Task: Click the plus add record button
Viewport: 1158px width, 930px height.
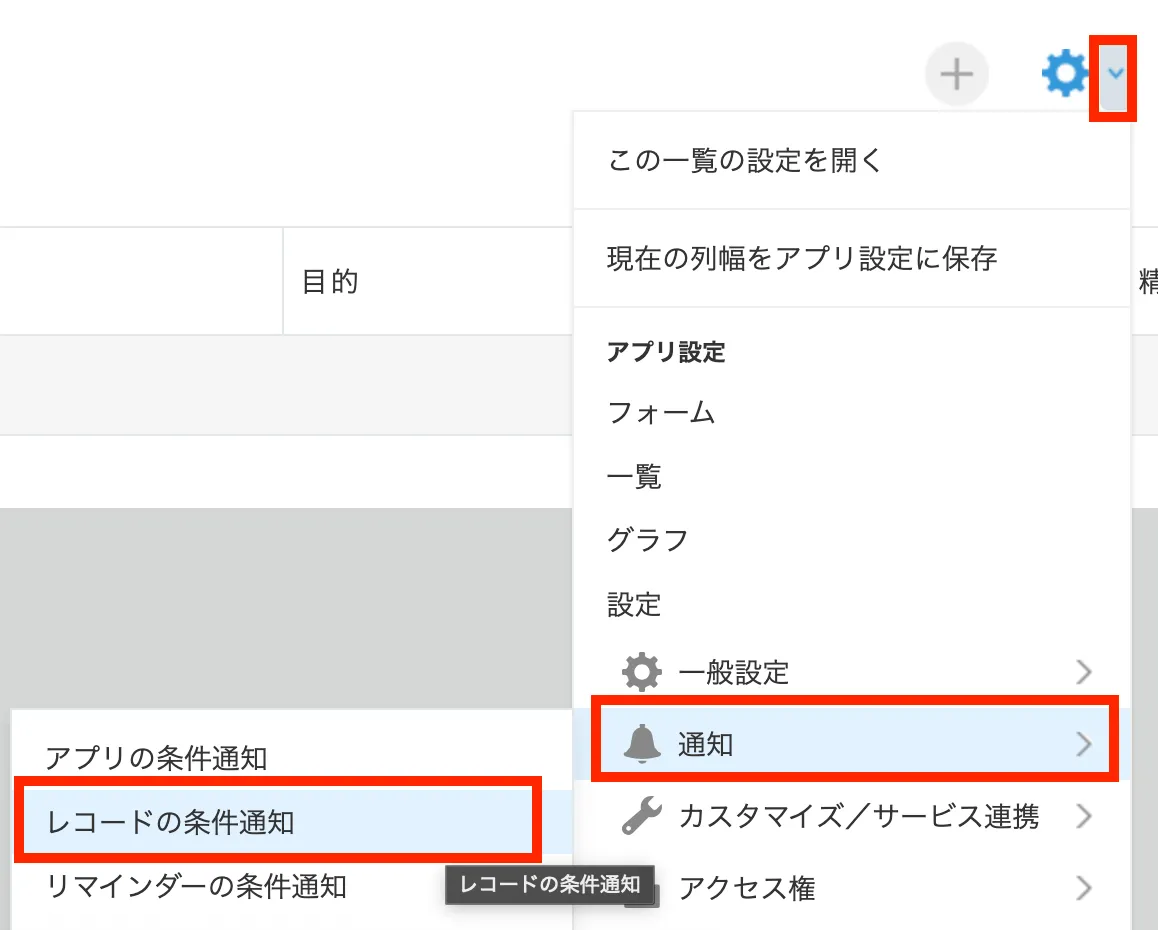Action: click(x=956, y=74)
